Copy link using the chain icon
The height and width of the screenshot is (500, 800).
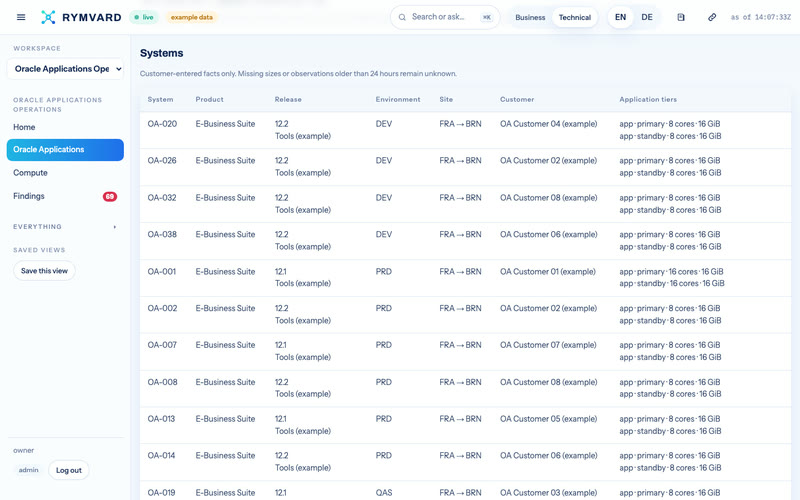(x=712, y=17)
